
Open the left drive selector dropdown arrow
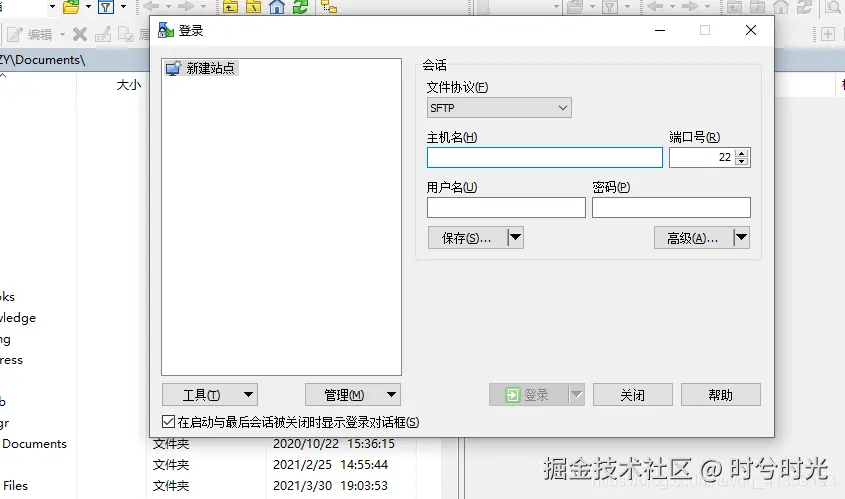click(x=52, y=7)
